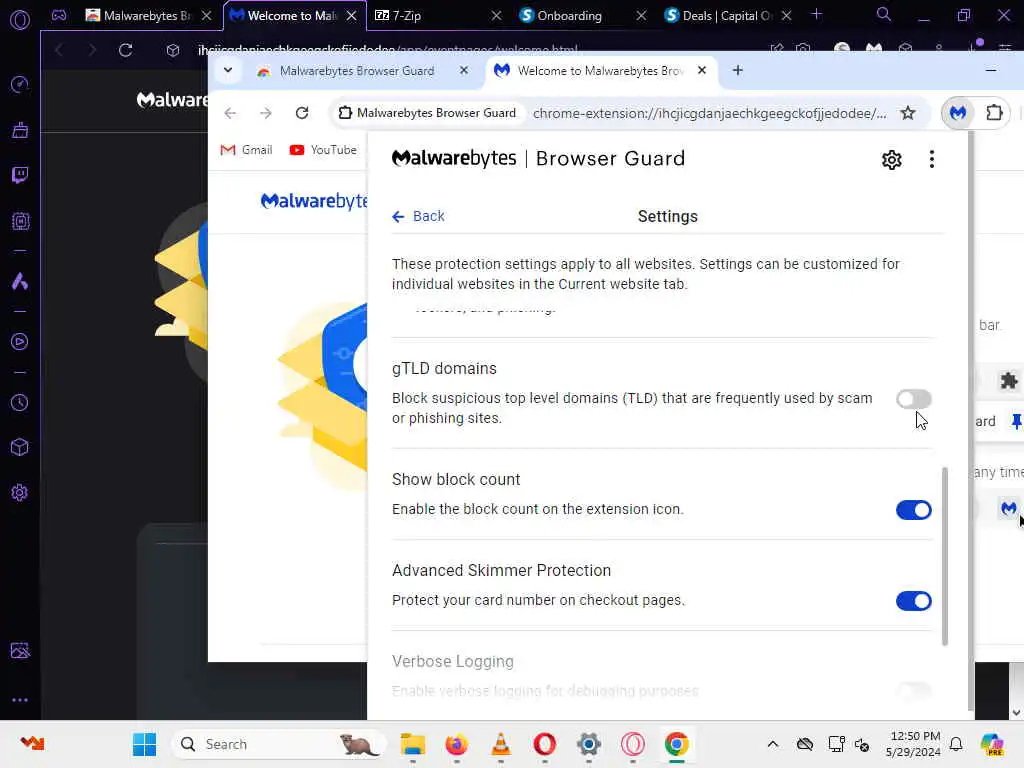This screenshot has width=1024, height=768.
Task: Add new tab in Opera
Action: [x=816, y=14]
